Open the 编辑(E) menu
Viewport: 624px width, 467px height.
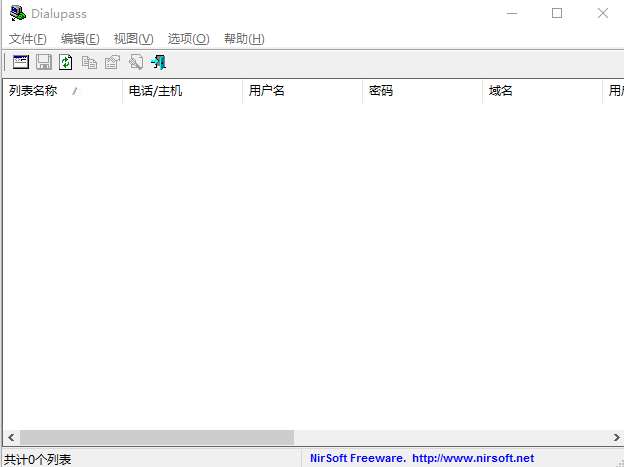coord(80,39)
